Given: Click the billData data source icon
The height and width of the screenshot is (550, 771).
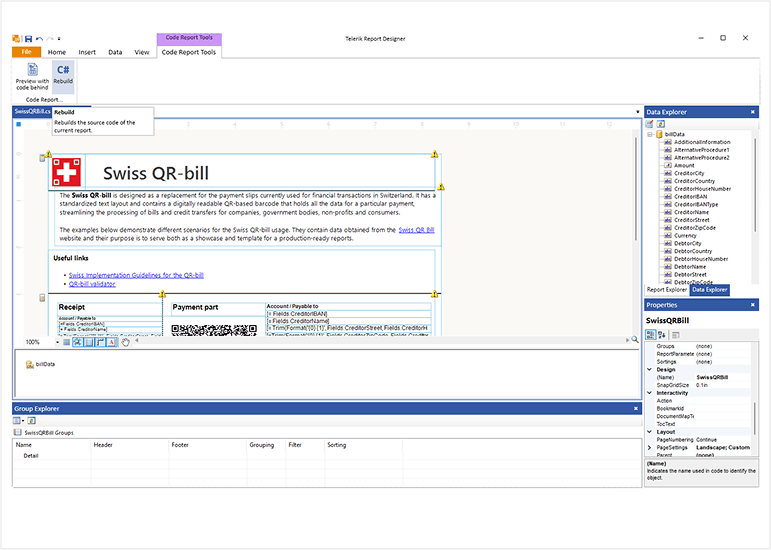Looking at the screenshot, I should coord(29,365).
